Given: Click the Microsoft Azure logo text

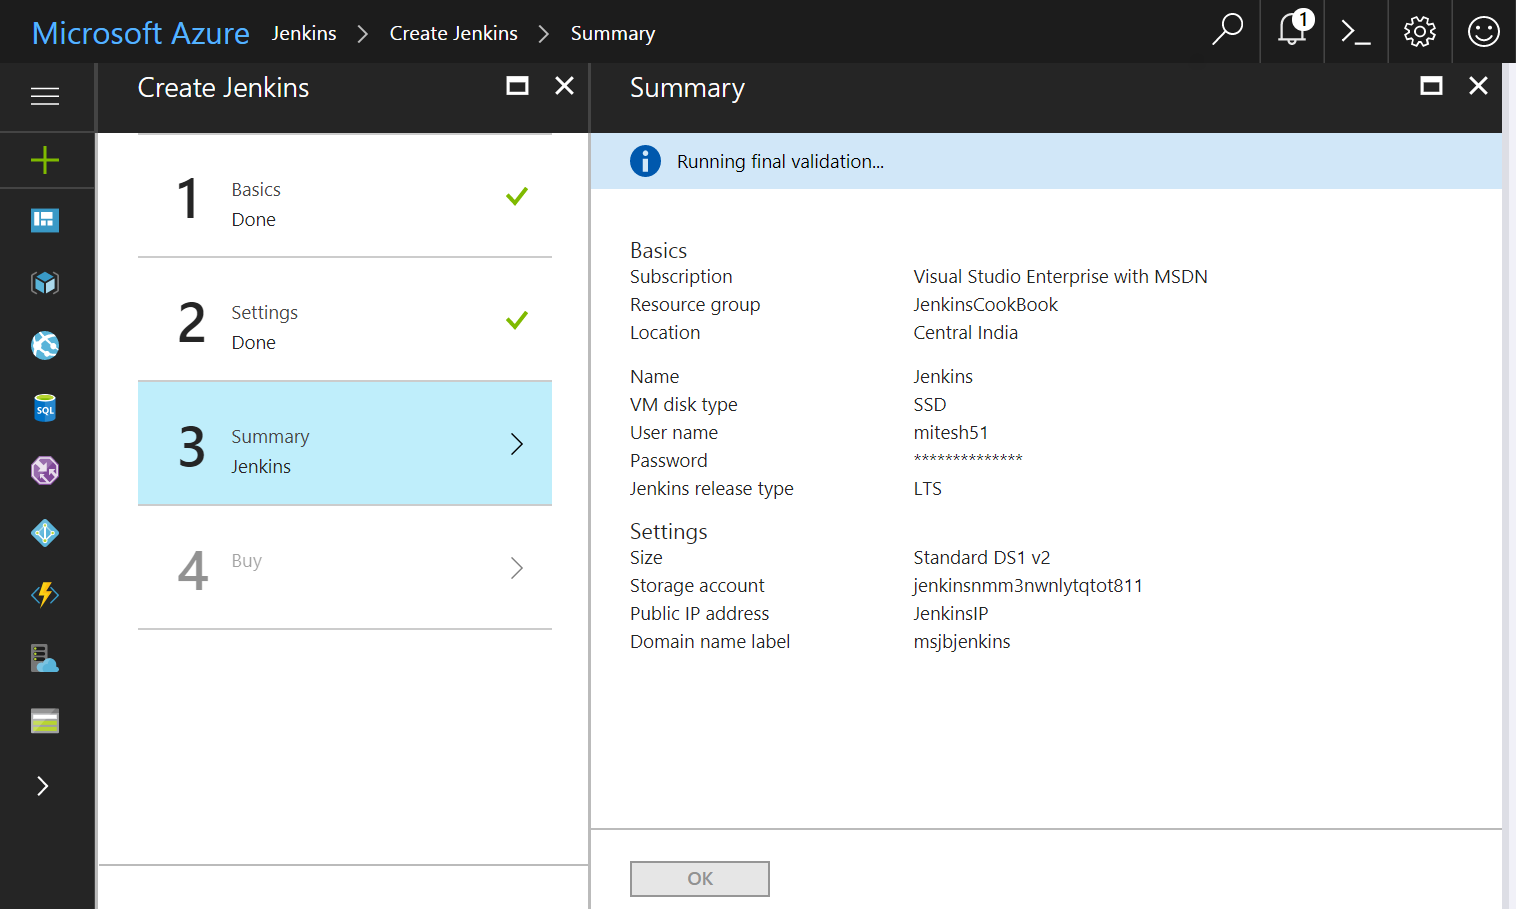Looking at the screenshot, I should 141,33.
